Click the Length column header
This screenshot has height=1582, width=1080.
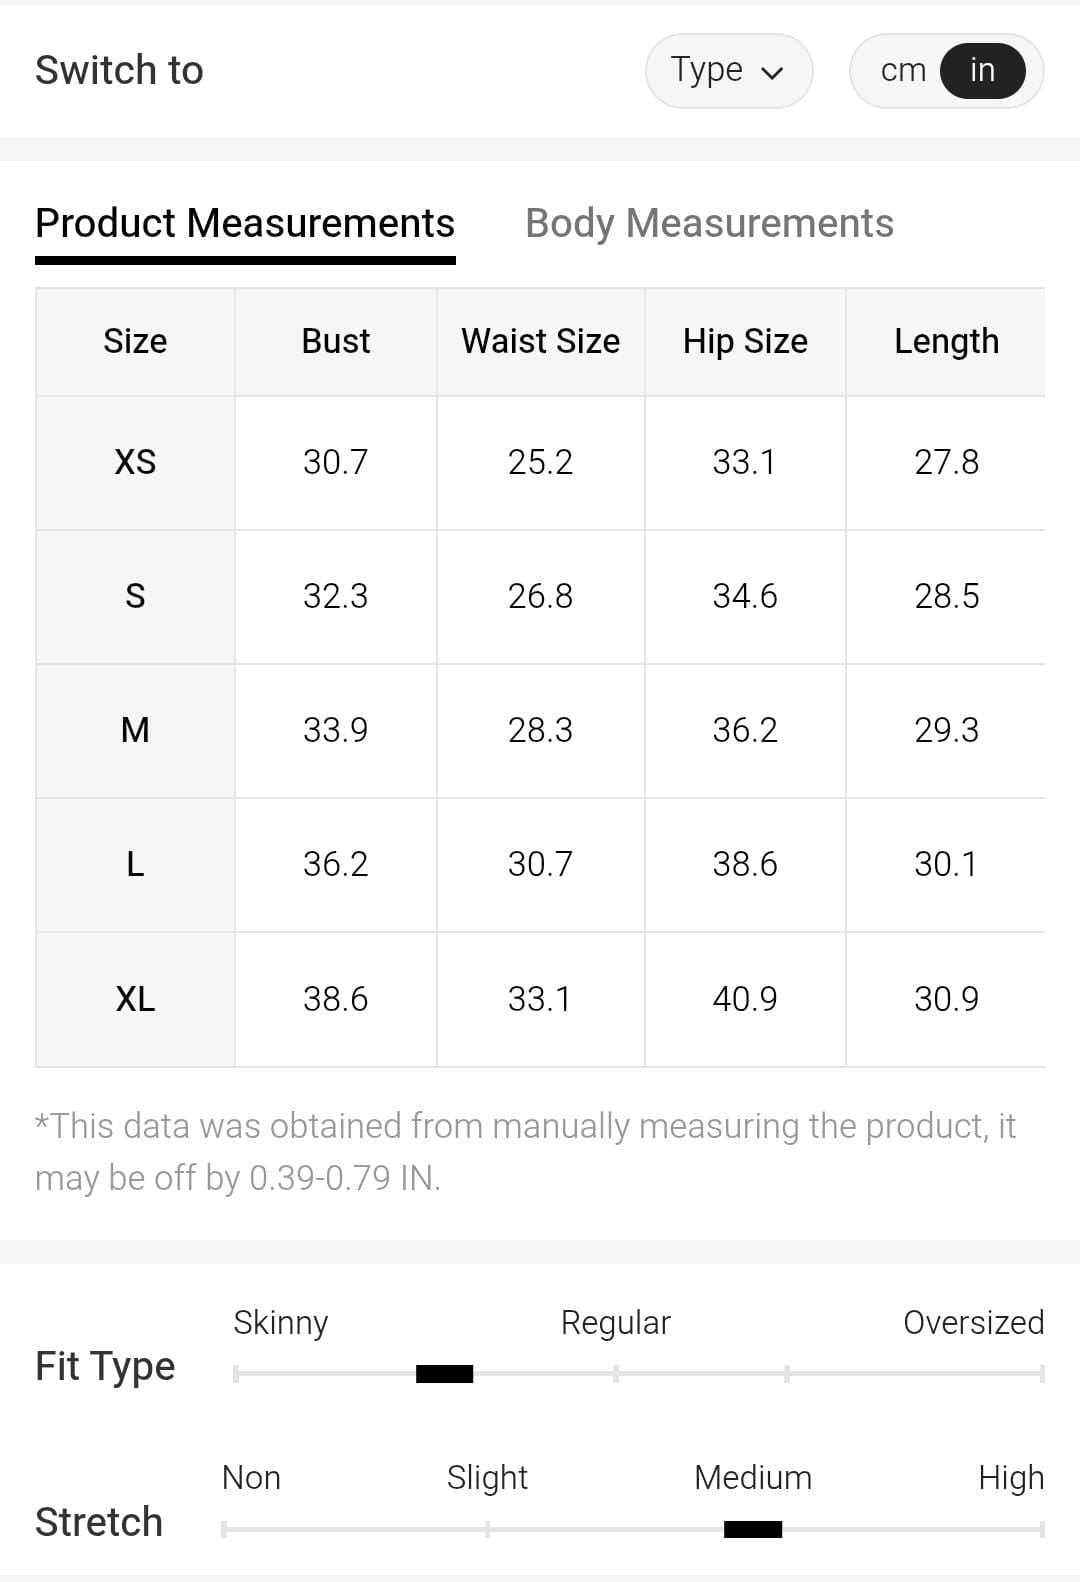946,341
